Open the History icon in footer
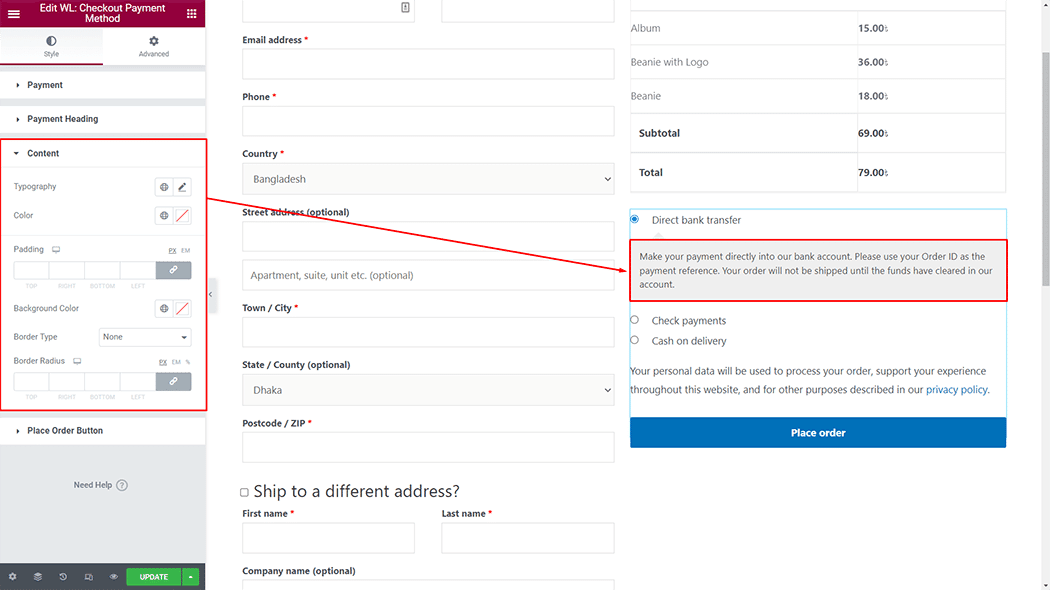 click(x=63, y=577)
